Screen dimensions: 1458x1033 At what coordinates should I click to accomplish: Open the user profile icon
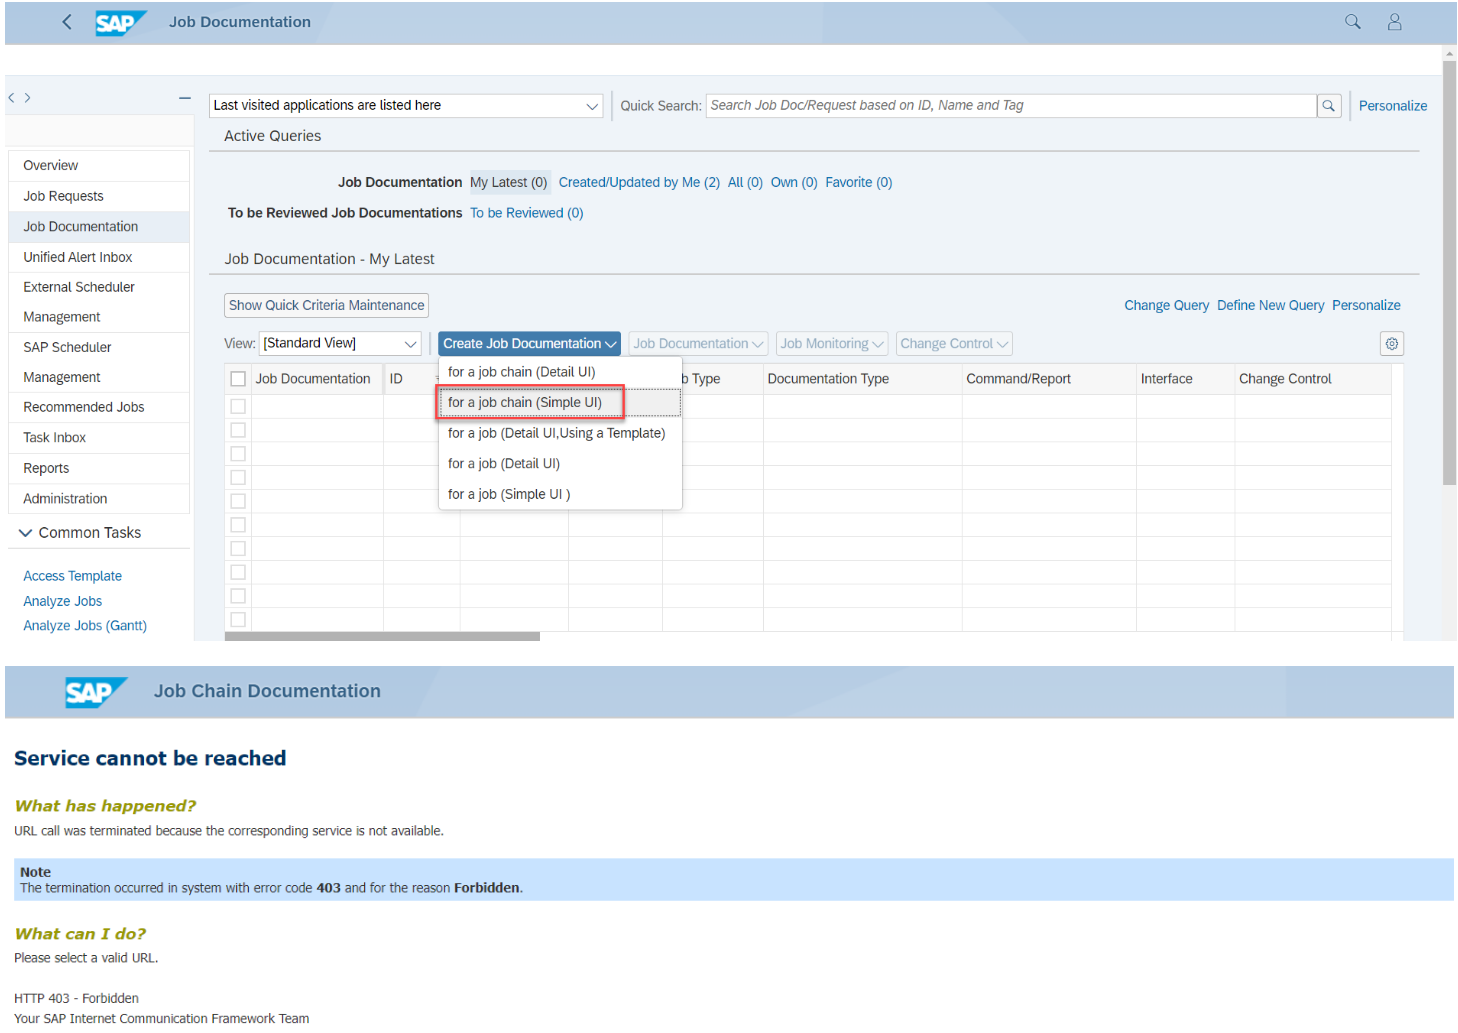[1394, 22]
